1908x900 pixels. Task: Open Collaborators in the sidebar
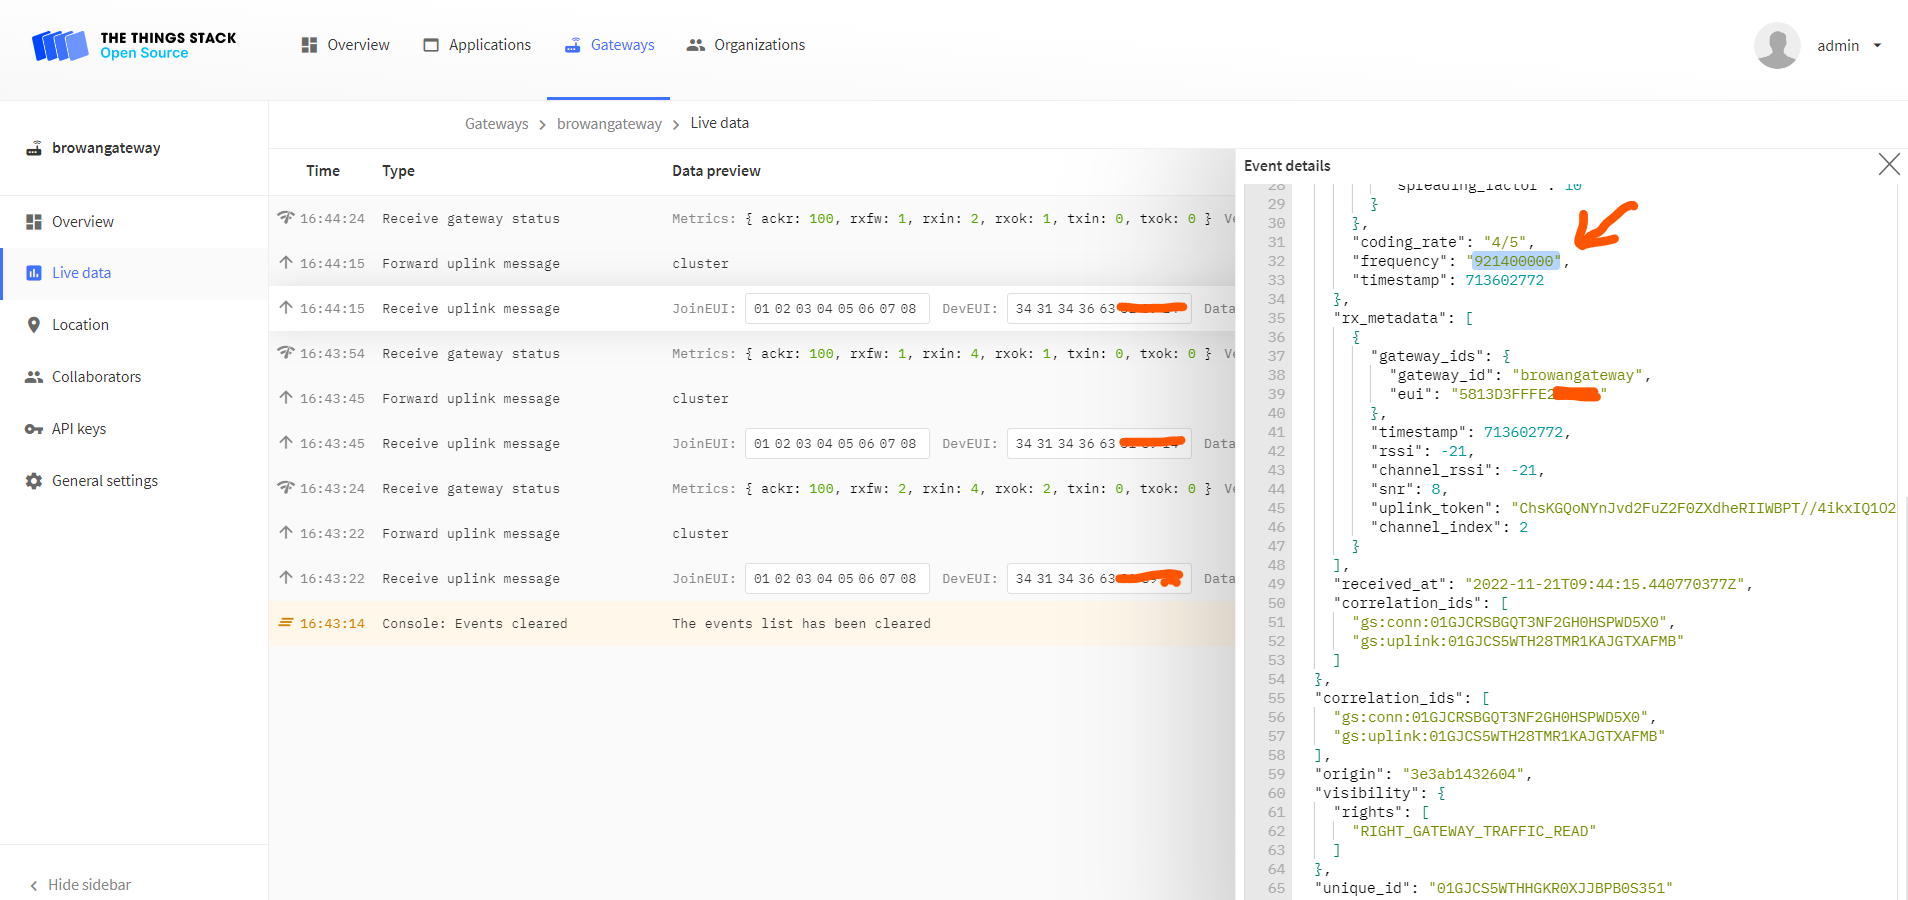96,377
